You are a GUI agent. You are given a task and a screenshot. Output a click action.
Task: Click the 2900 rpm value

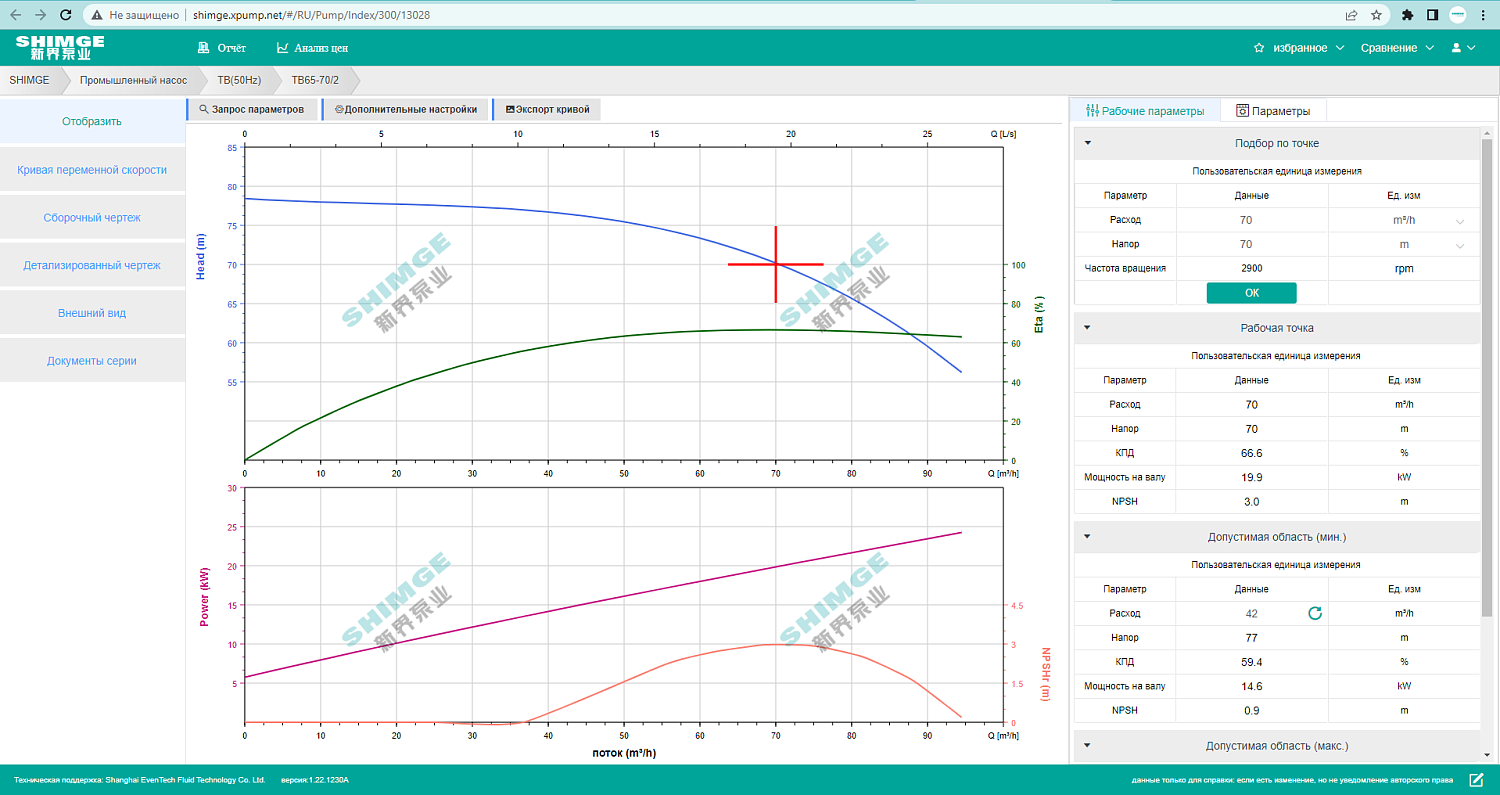click(x=1252, y=268)
